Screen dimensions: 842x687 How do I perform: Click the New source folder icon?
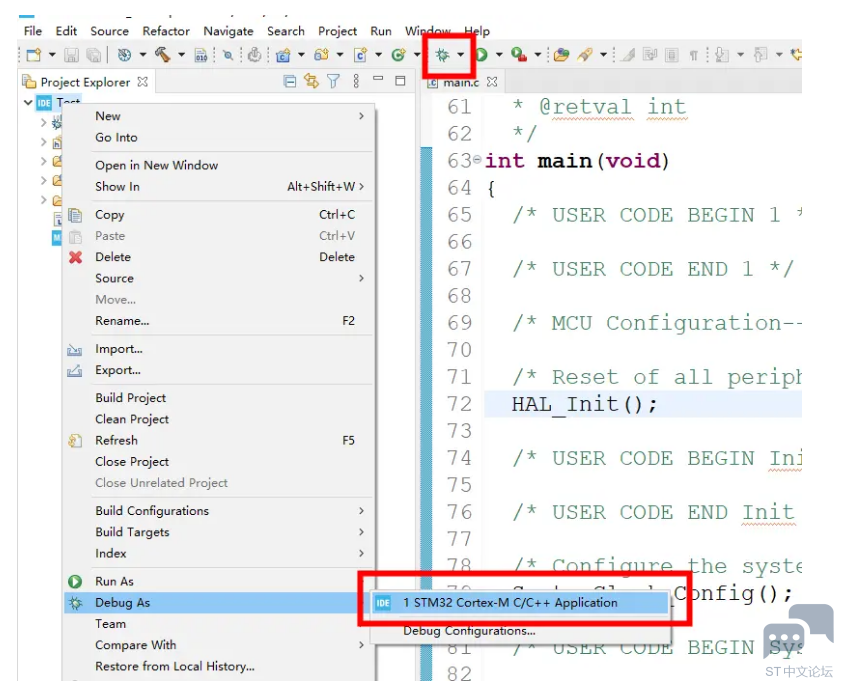coord(321,55)
